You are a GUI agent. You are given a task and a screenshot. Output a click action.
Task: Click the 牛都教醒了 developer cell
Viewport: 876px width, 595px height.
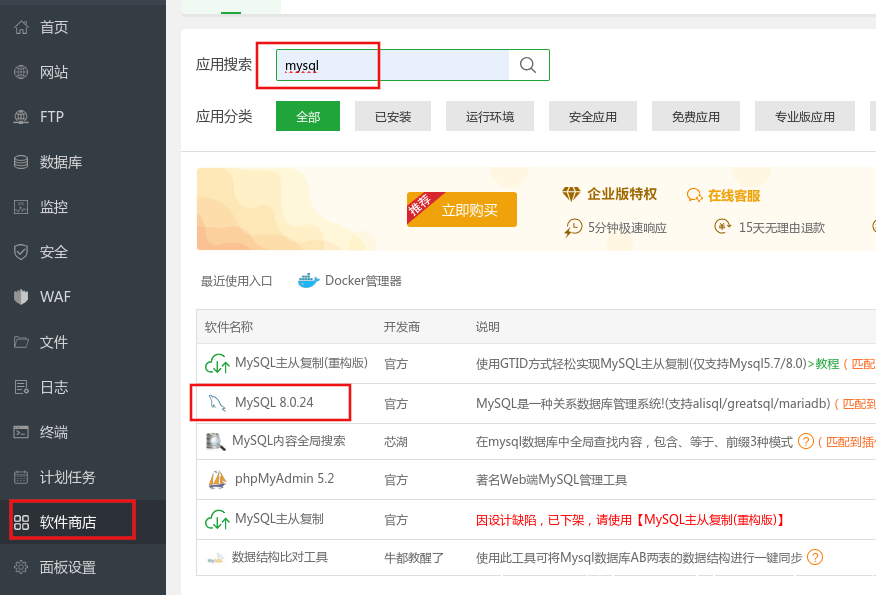coord(414,558)
